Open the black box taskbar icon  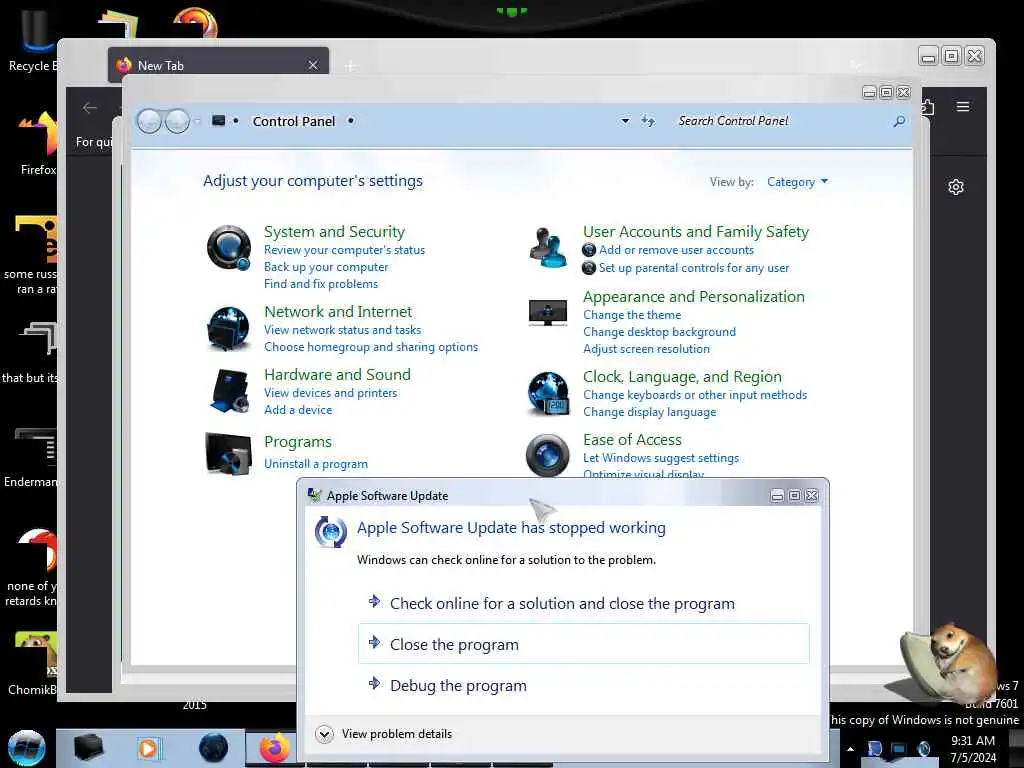pyautogui.click(x=88, y=747)
